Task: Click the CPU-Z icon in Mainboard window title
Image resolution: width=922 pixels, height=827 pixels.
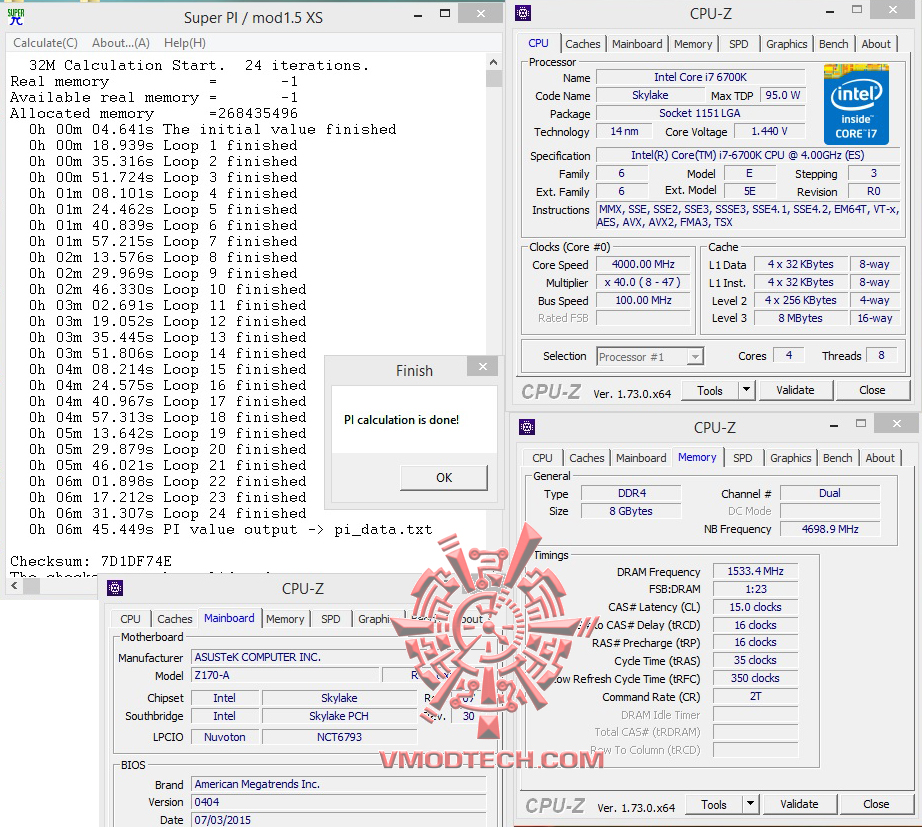Action: coord(115,588)
